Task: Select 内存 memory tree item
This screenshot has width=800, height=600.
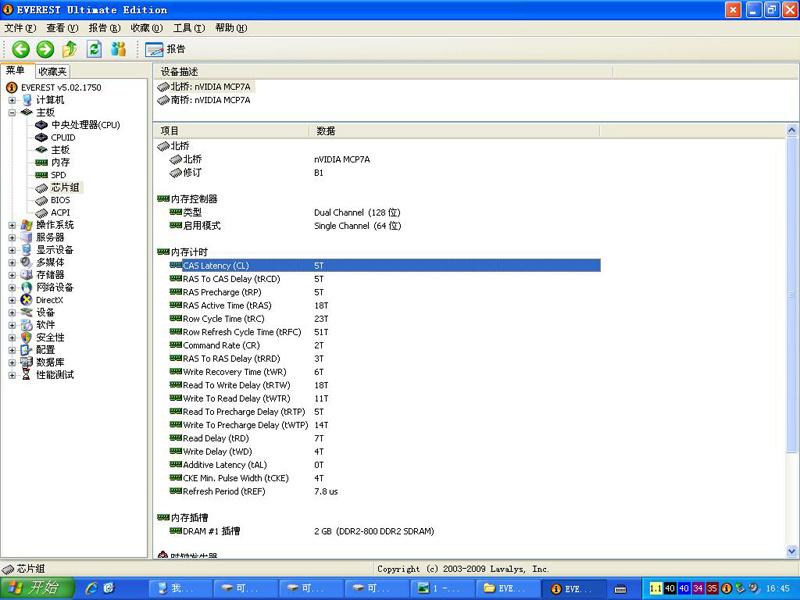Action: pyautogui.click(x=60, y=162)
